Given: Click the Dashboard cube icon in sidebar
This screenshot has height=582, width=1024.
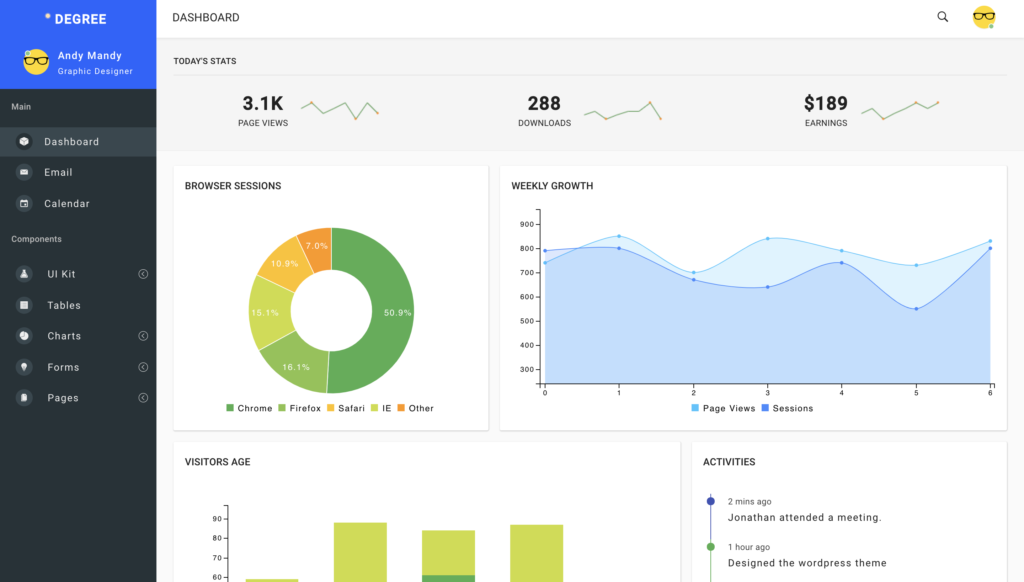Looking at the screenshot, I should click(24, 142).
